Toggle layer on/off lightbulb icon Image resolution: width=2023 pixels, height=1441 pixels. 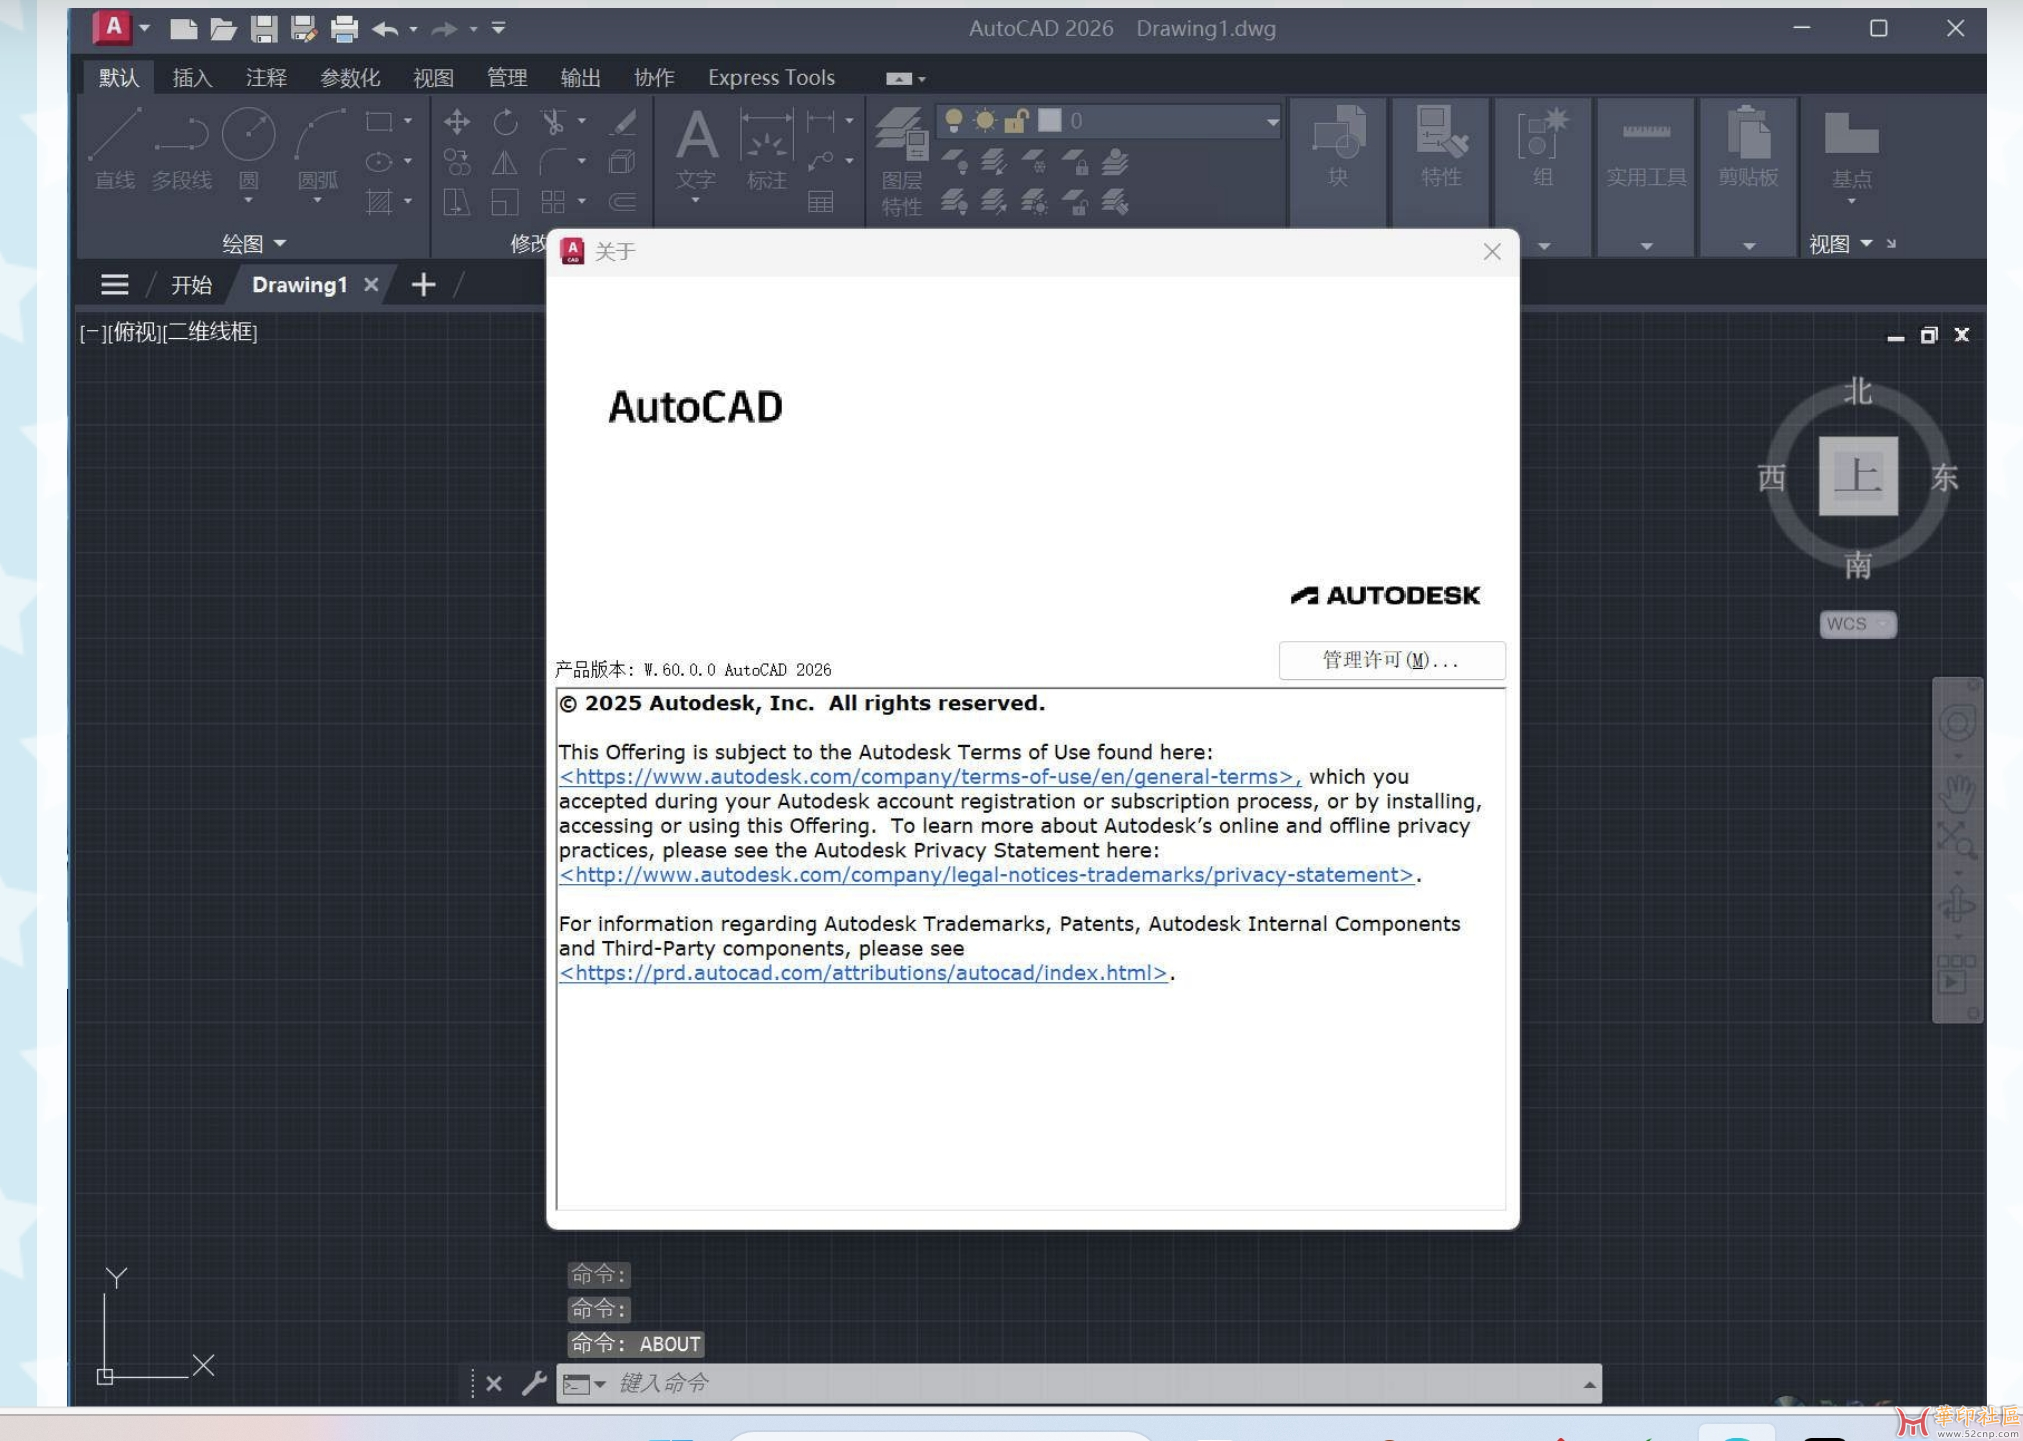(954, 121)
